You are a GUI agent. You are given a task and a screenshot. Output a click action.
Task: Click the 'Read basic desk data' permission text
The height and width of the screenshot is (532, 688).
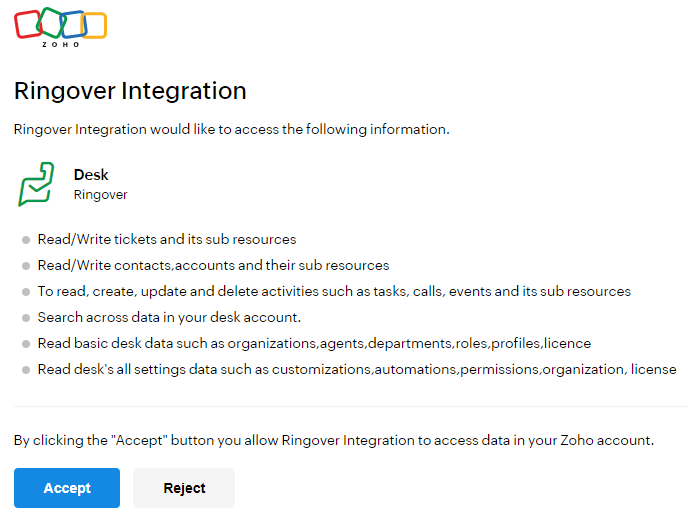point(314,343)
